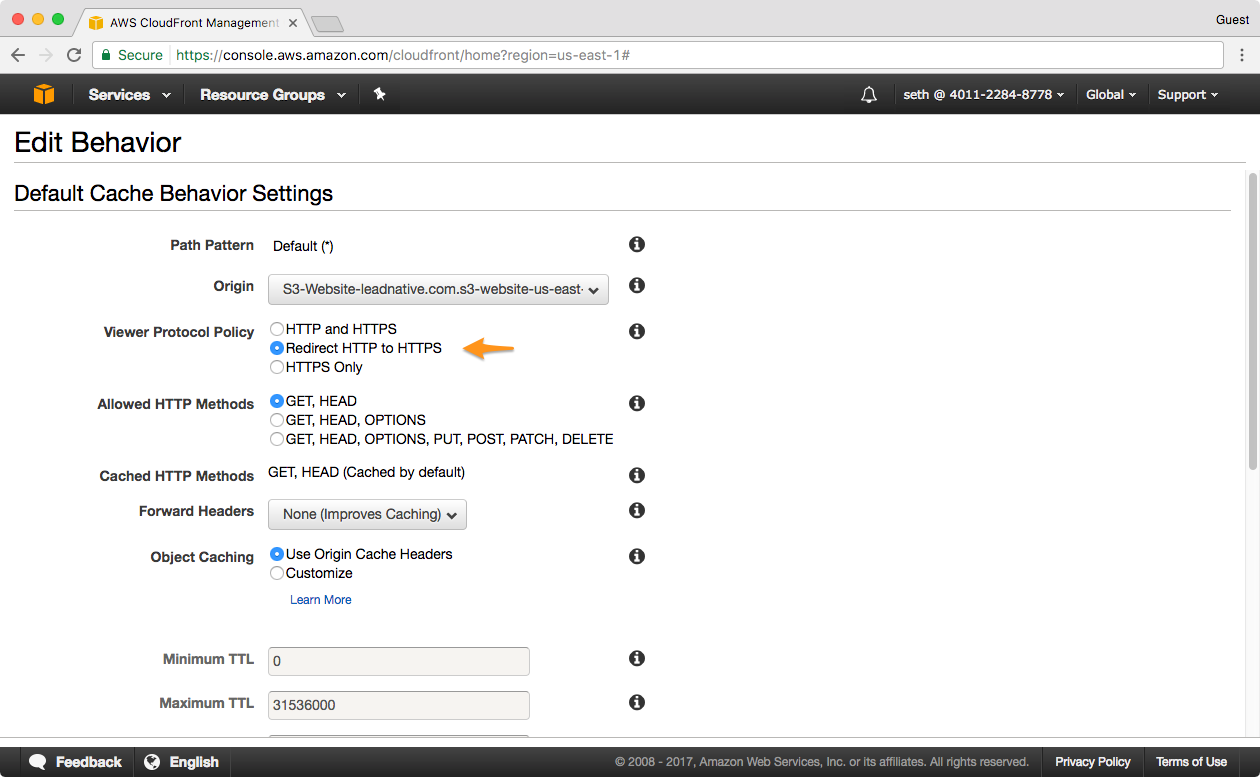Viewport: 1260px width, 777px height.
Task: Choose HTTP and HTTPS viewer policy
Action: [277, 329]
